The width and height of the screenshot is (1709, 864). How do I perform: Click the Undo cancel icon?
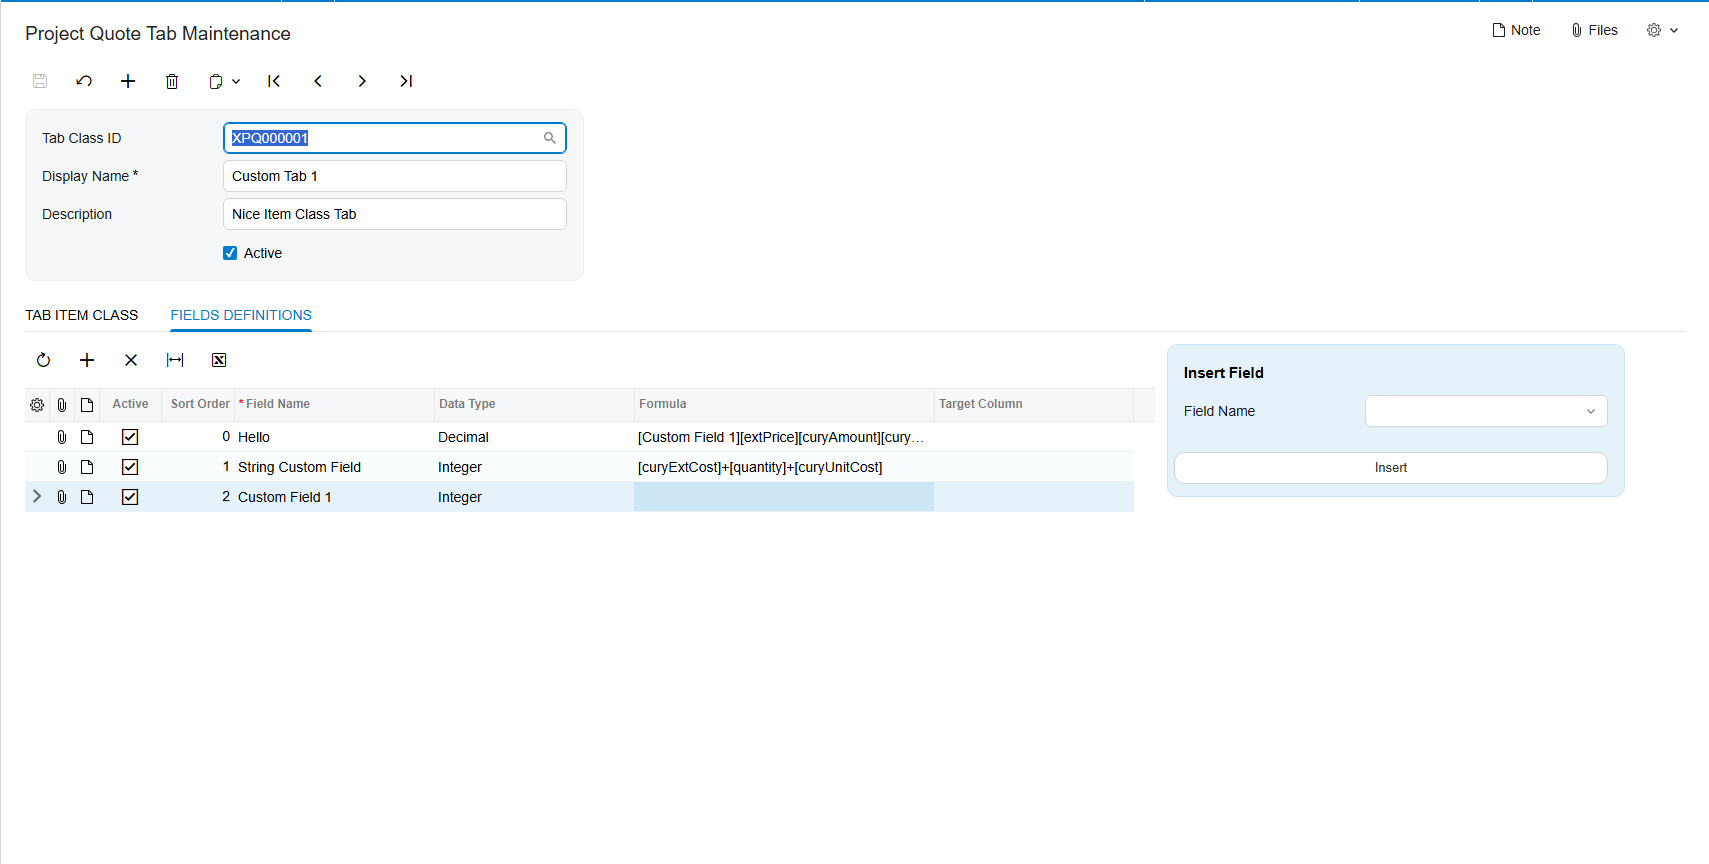click(x=84, y=81)
